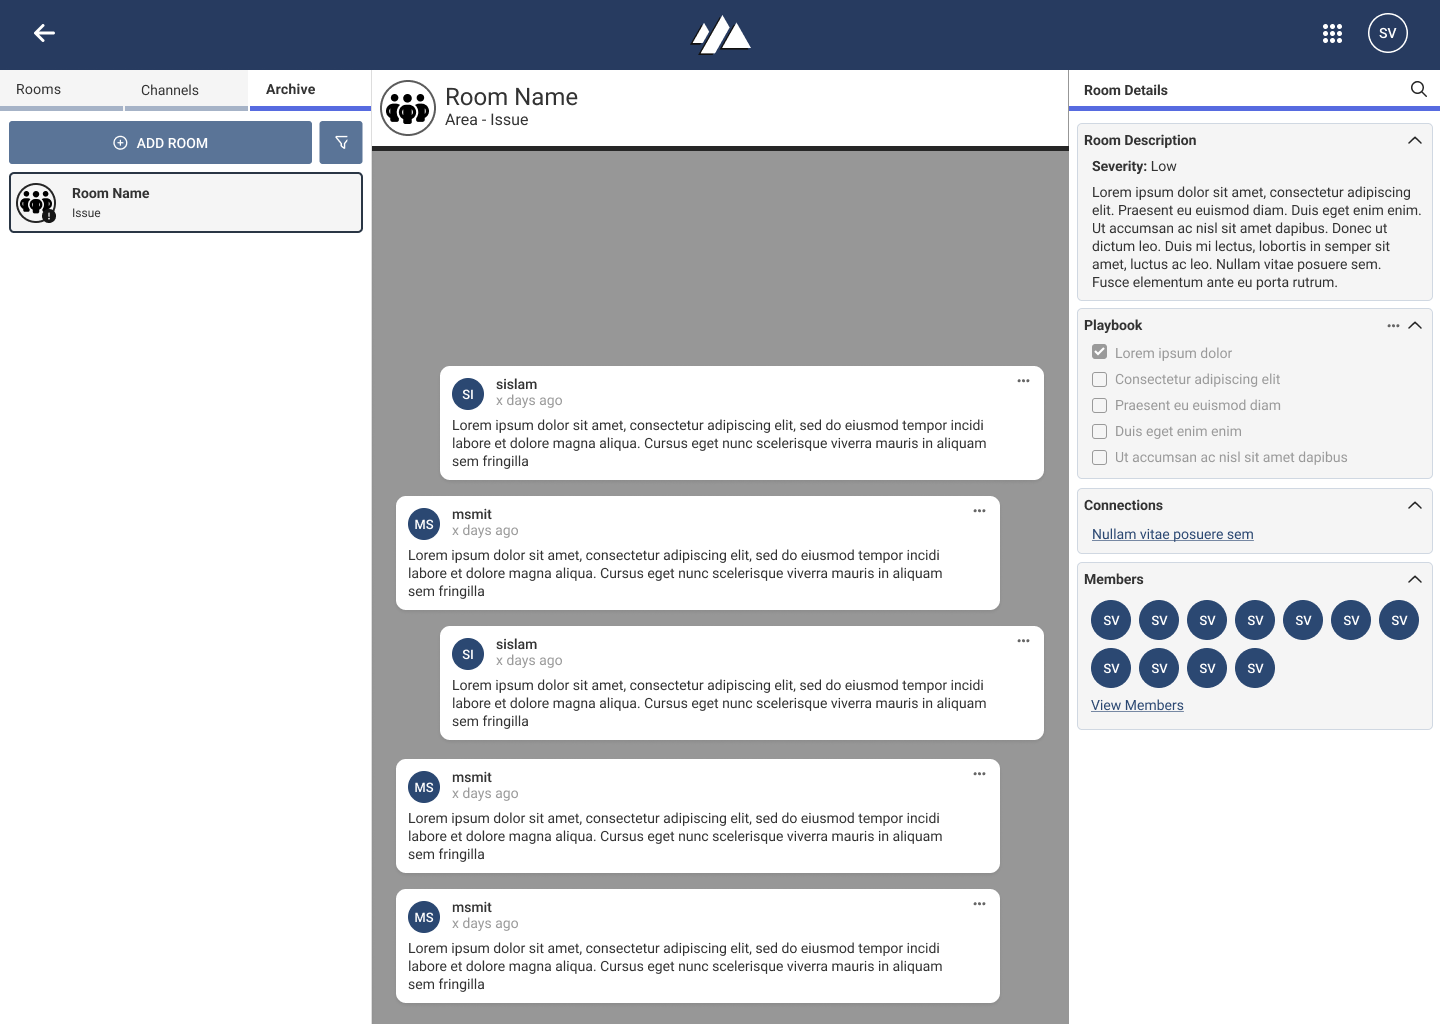Open the Playbook three-dots options menu
The image size is (1440, 1024).
[x=1393, y=325]
